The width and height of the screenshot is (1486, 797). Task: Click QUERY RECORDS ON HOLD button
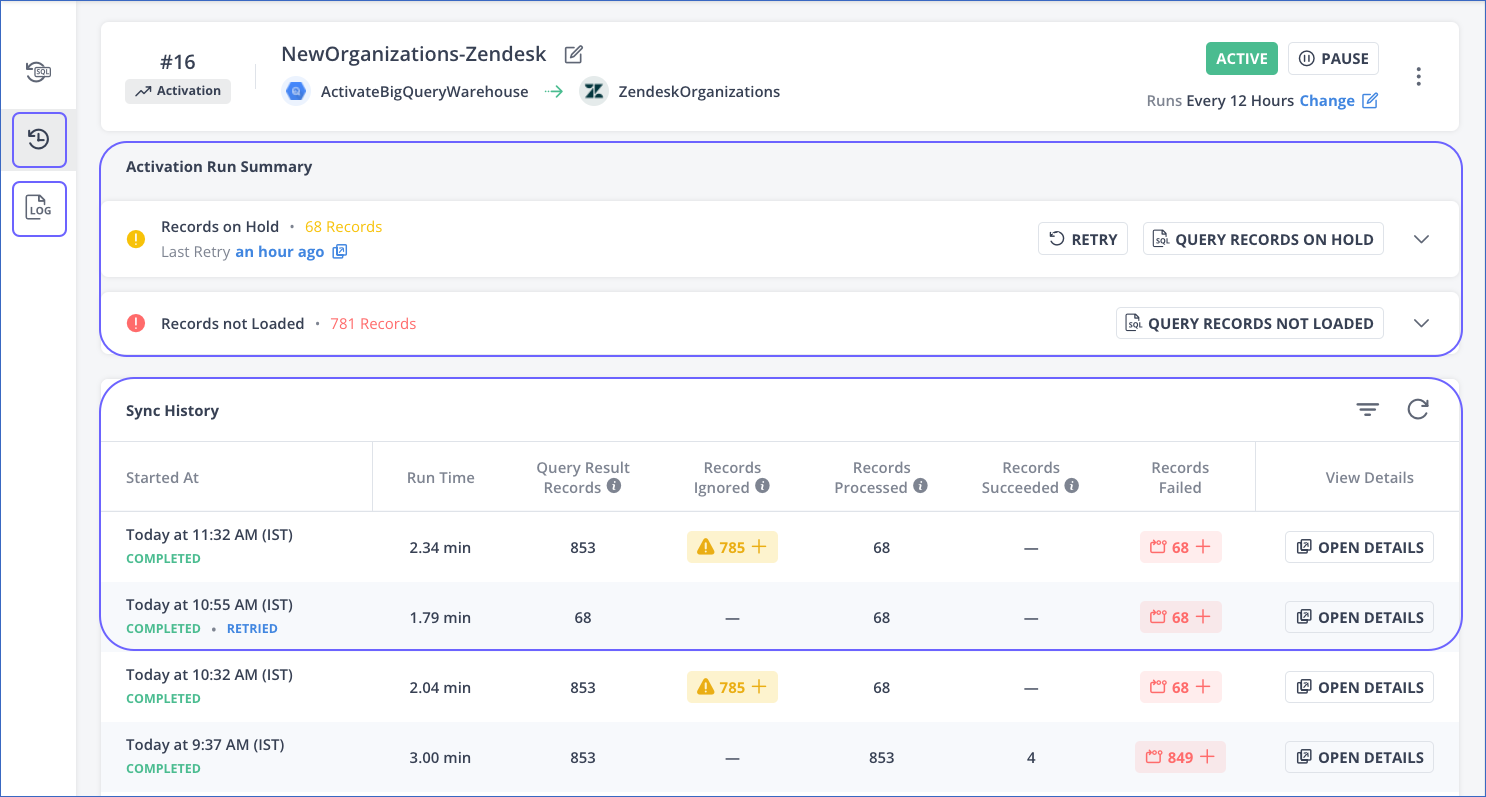[1263, 239]
